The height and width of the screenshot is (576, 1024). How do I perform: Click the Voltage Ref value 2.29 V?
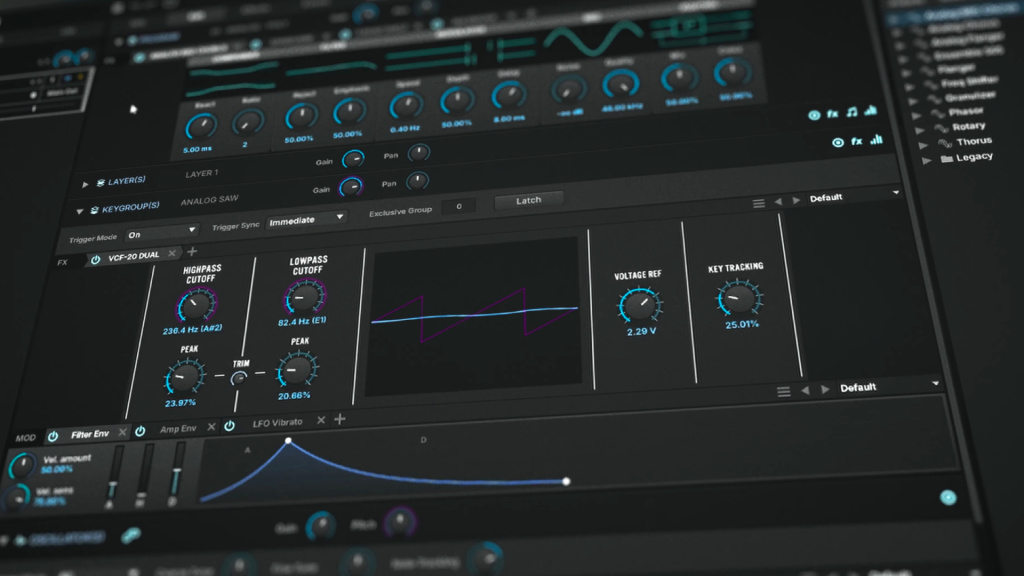point(641,331)
